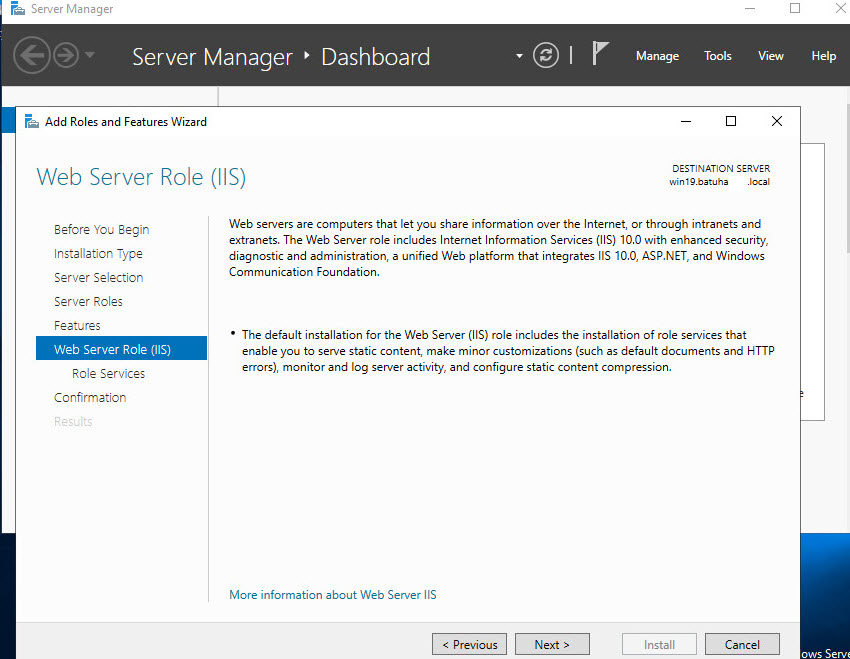Go to the Server Roles wizard step
Image resolution: width=850 pixels, height=659 pixels.
pyautogui.click(x=88, y=301)
